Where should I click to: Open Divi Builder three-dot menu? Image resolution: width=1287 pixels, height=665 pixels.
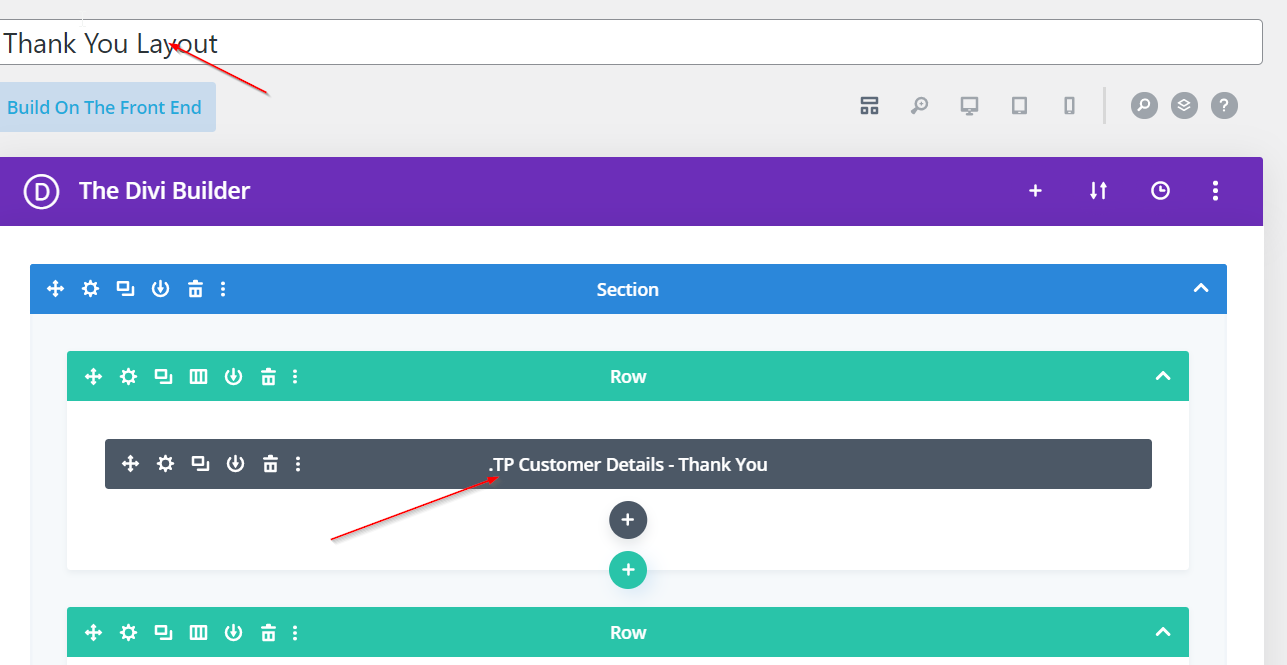click(x=1215, y=191)
